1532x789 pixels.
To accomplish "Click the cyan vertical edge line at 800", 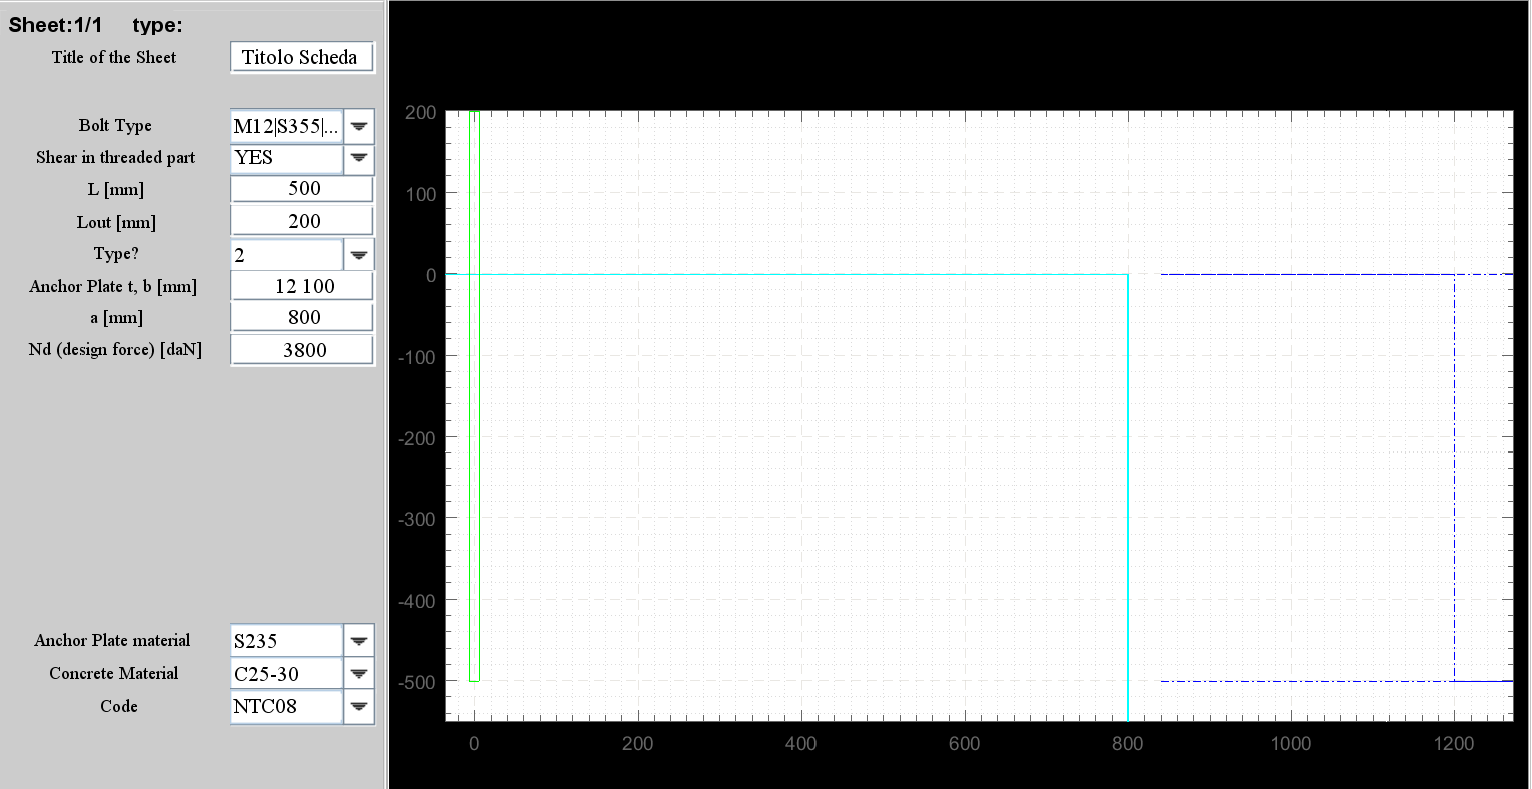I will coord(1128,497).
